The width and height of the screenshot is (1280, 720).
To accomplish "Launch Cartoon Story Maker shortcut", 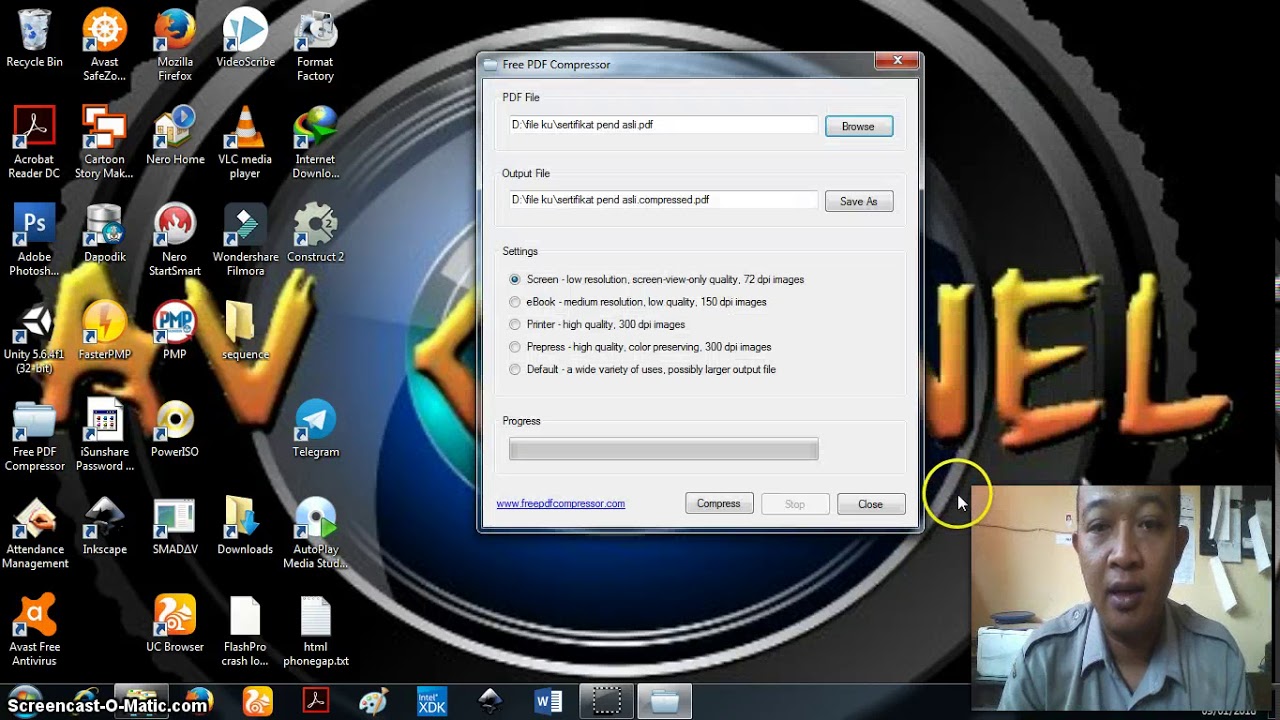I will click(x=104, y=143).
